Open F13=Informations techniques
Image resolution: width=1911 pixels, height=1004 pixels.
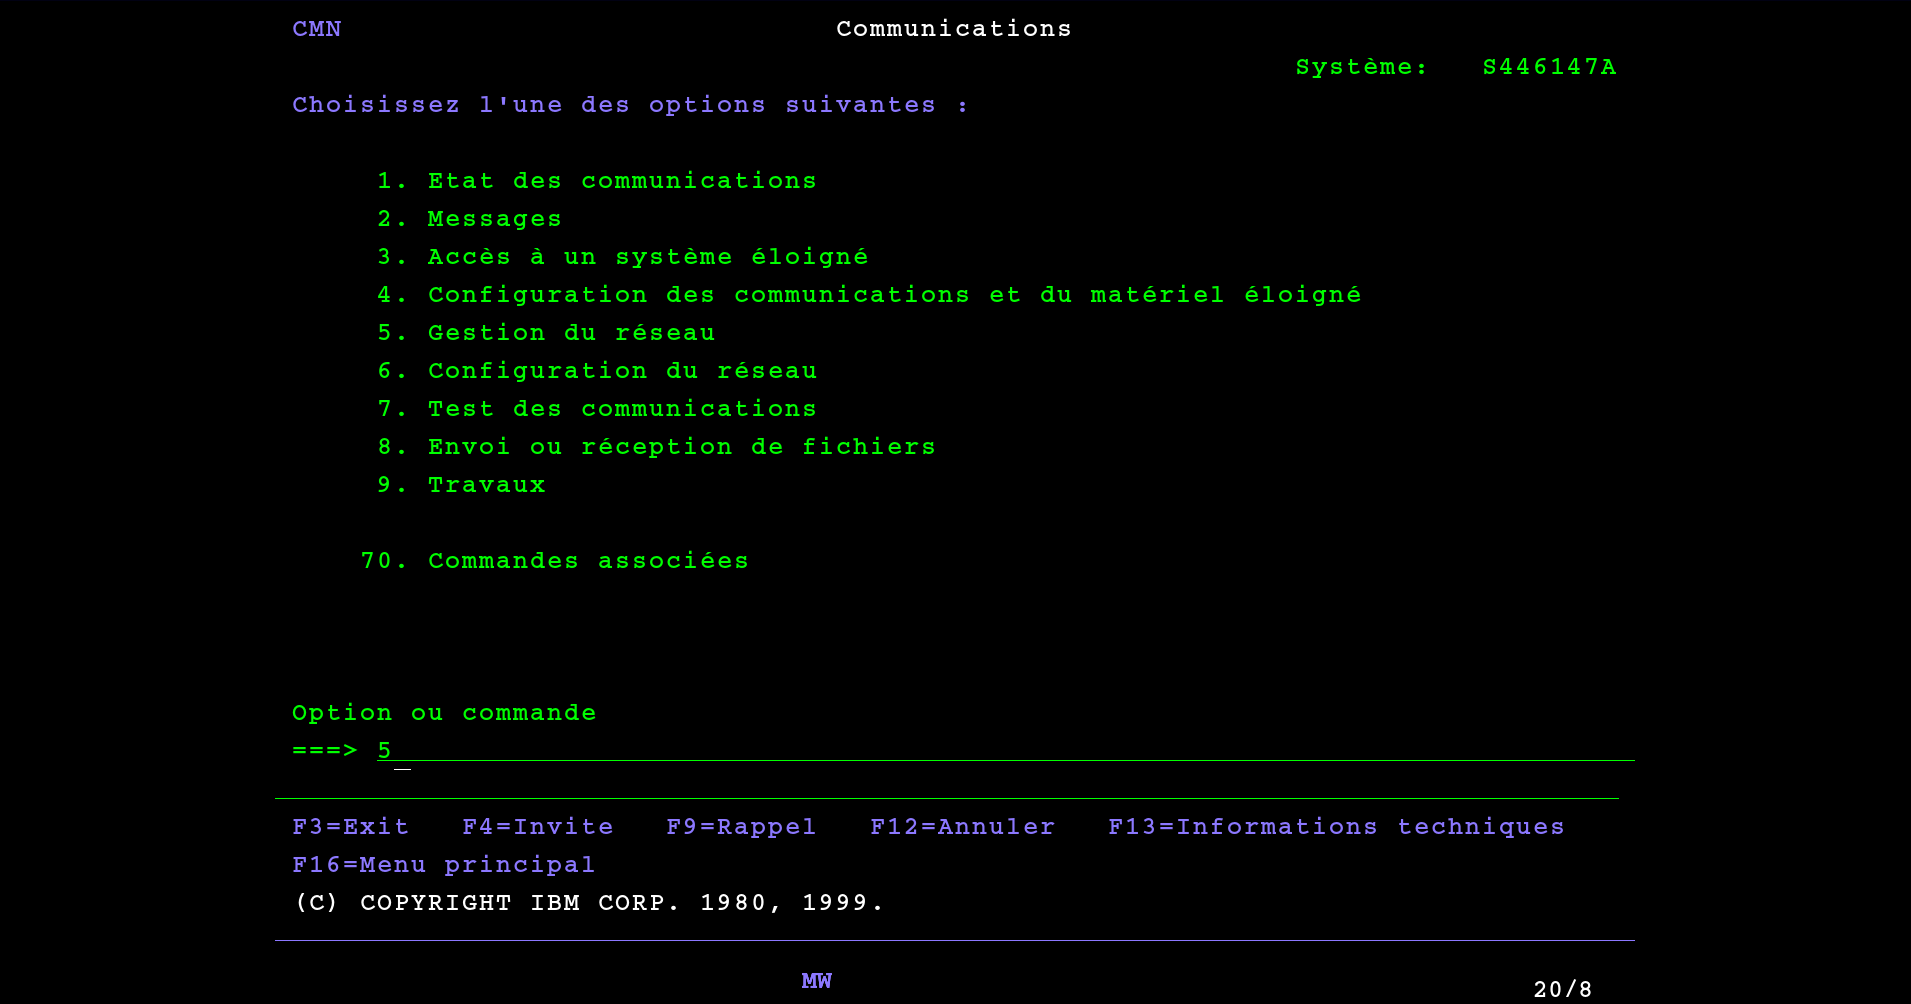click(1336, 827)
